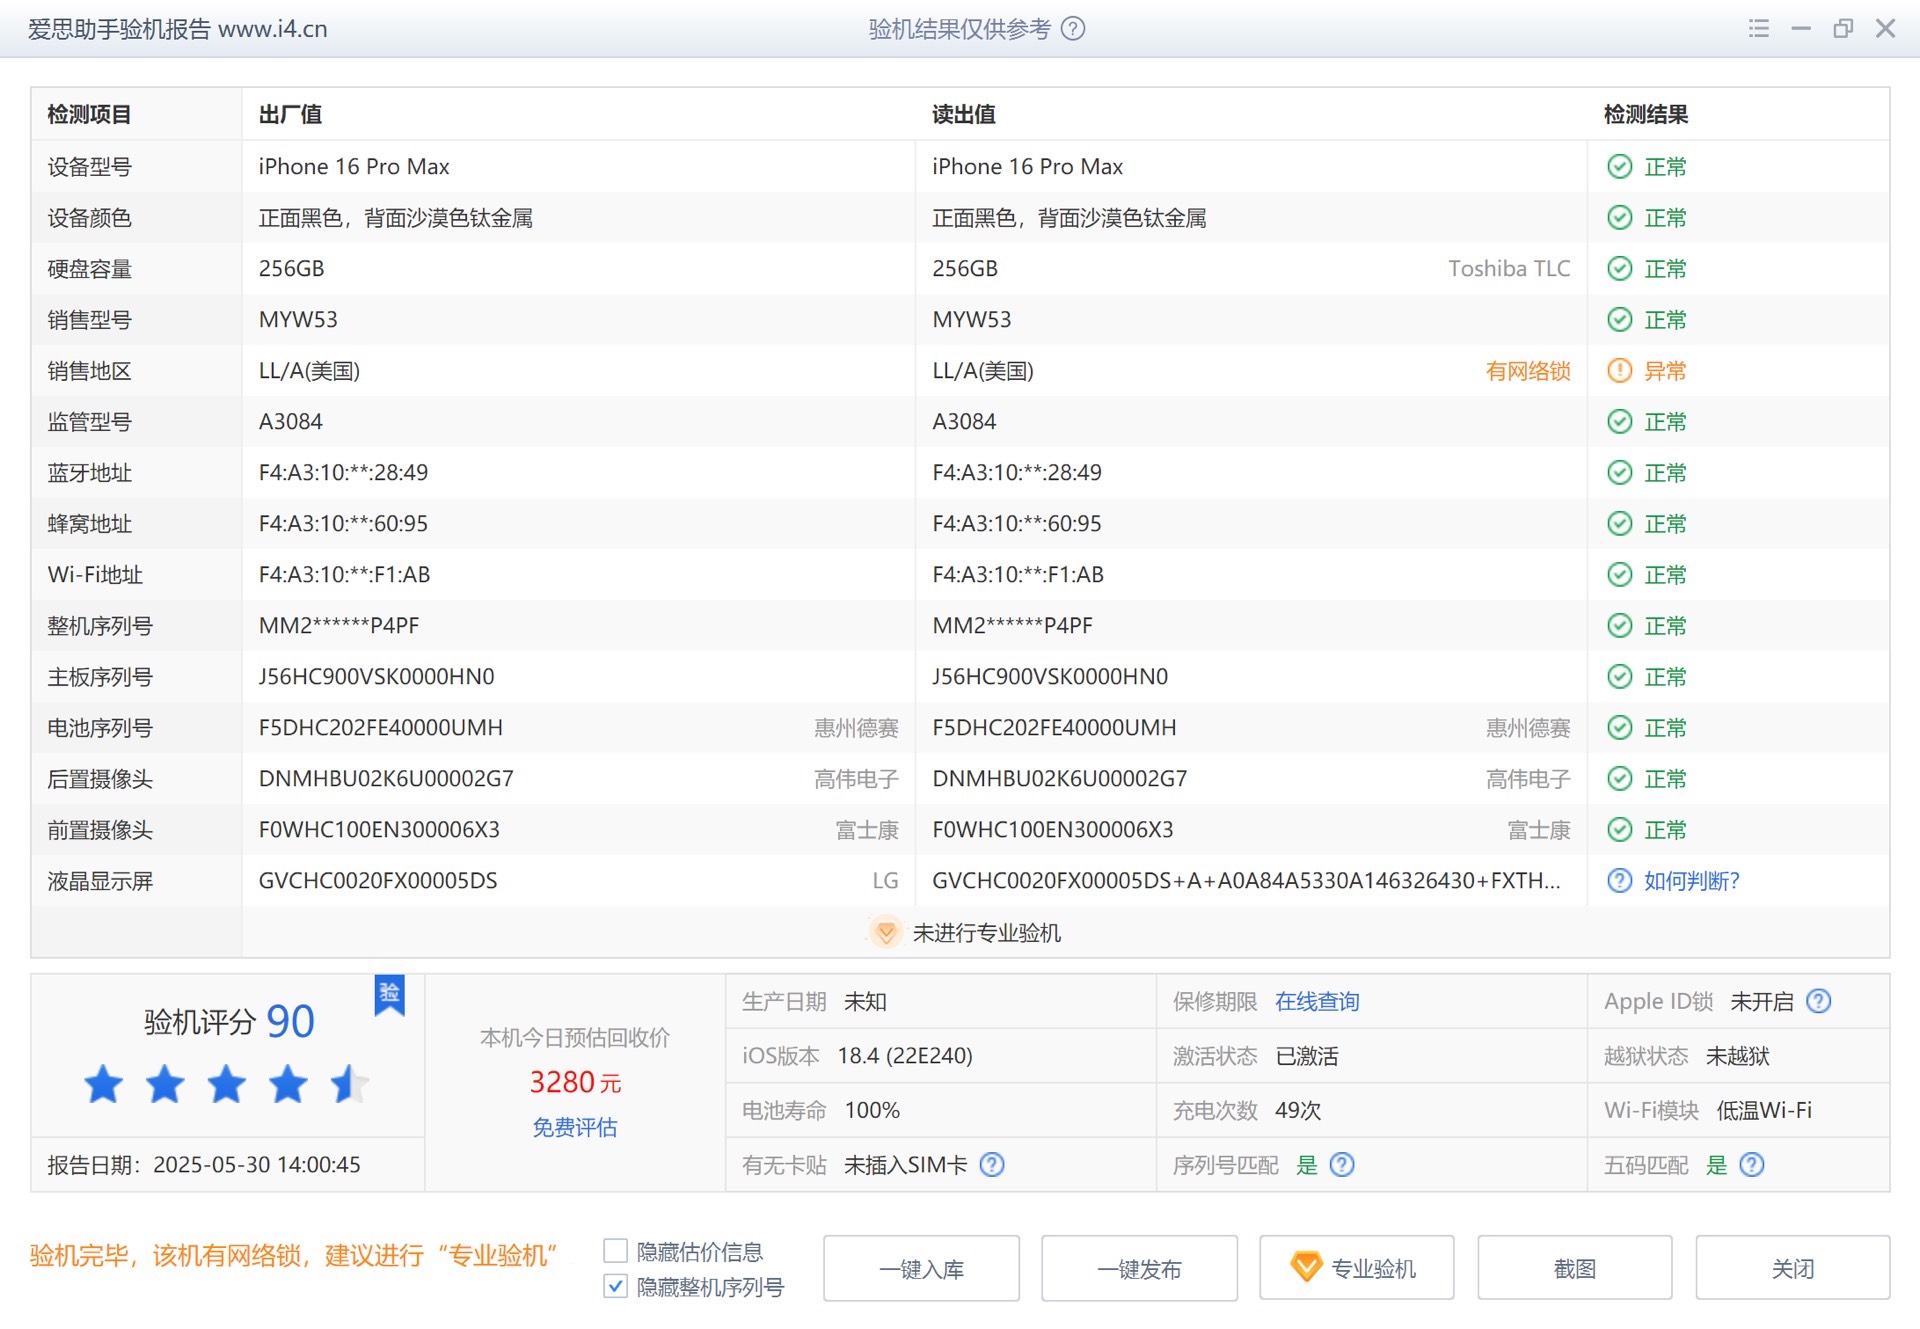Click the orange 验机完毕 network lock notice

click(x=293, y=1256)
